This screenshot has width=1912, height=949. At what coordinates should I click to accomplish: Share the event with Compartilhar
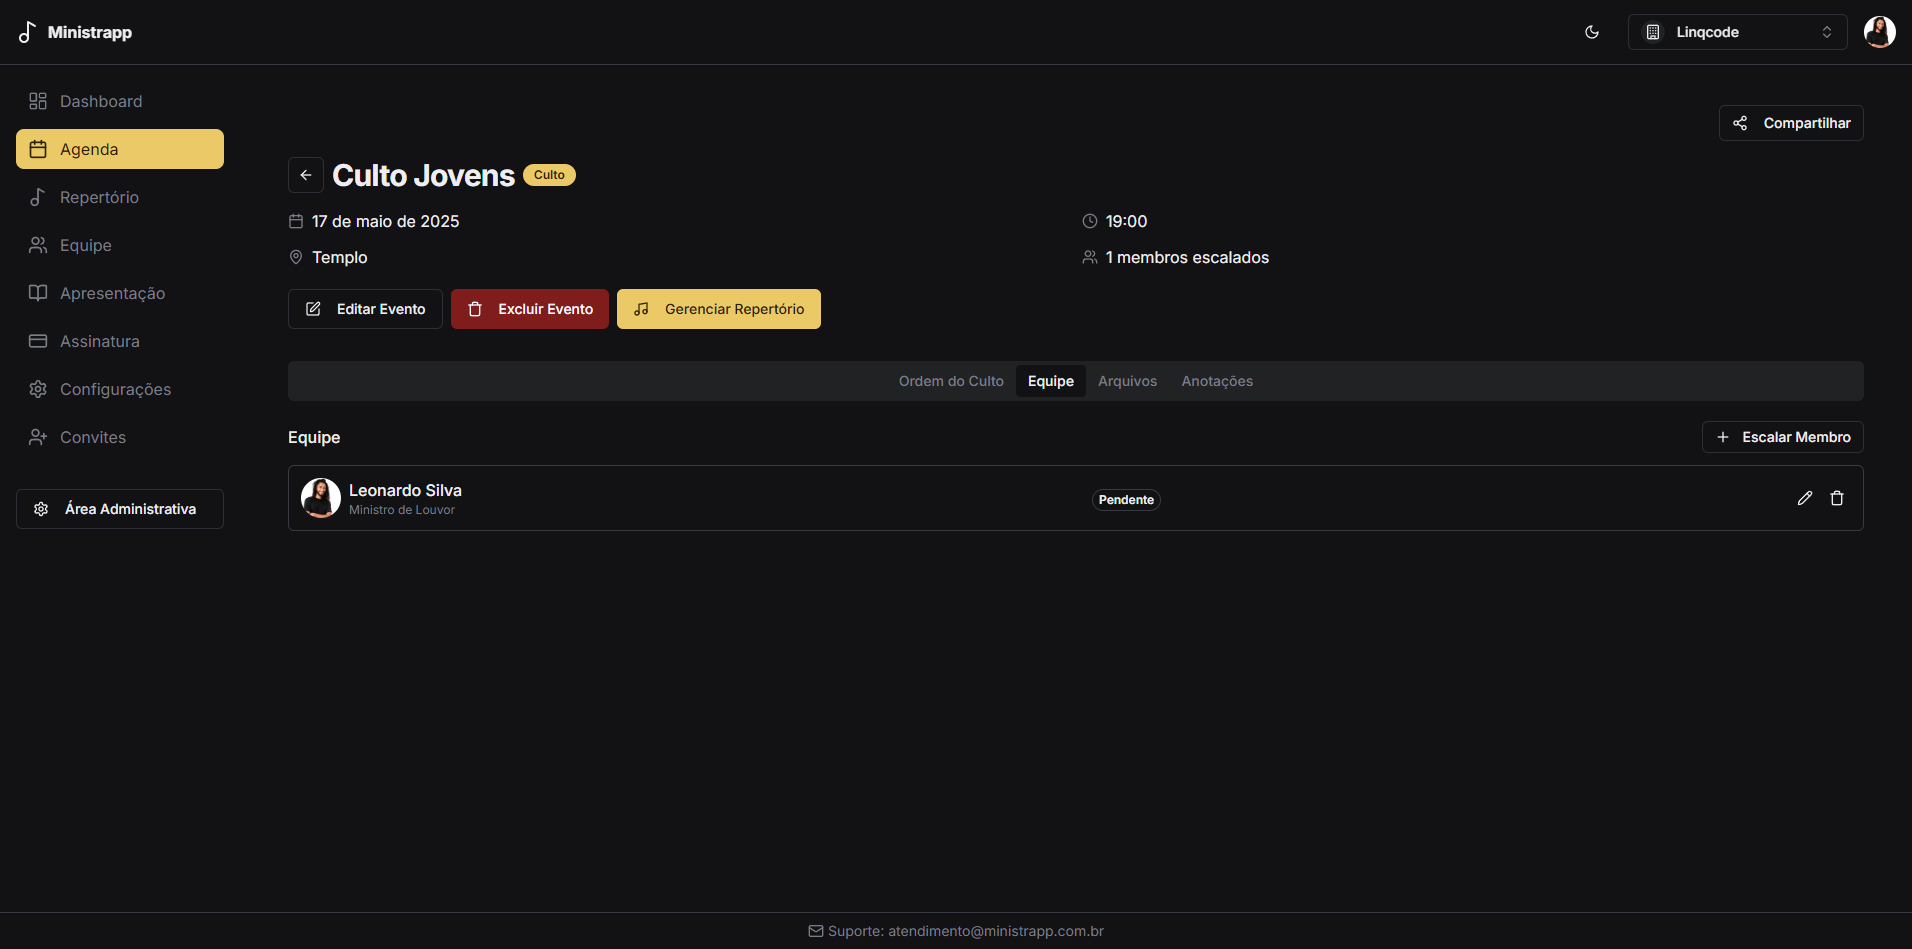(x=1790, y=123)
